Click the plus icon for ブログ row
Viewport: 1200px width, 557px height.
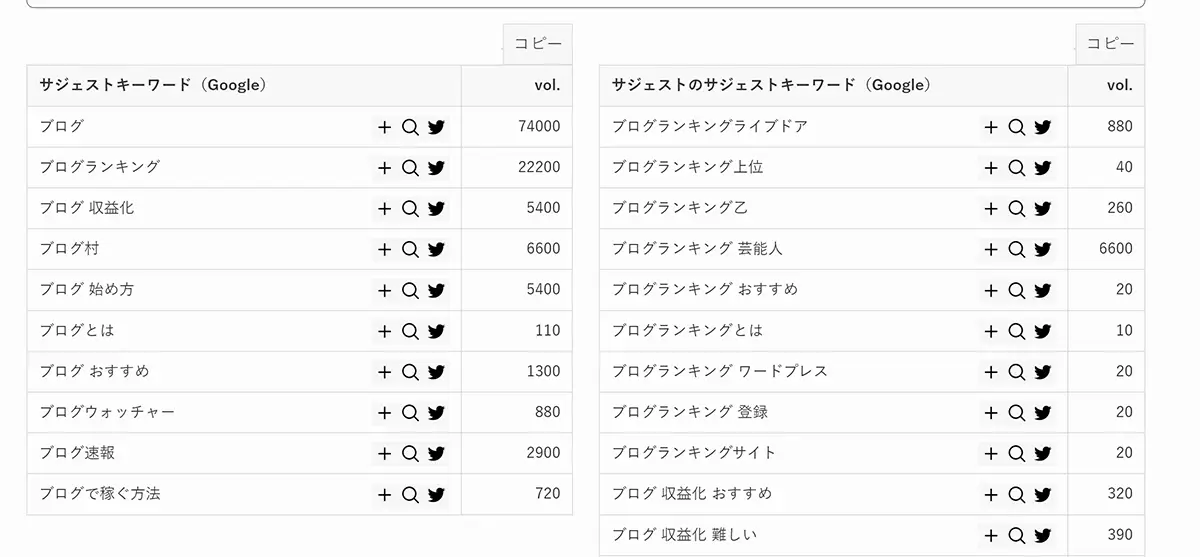pos(384,127)
